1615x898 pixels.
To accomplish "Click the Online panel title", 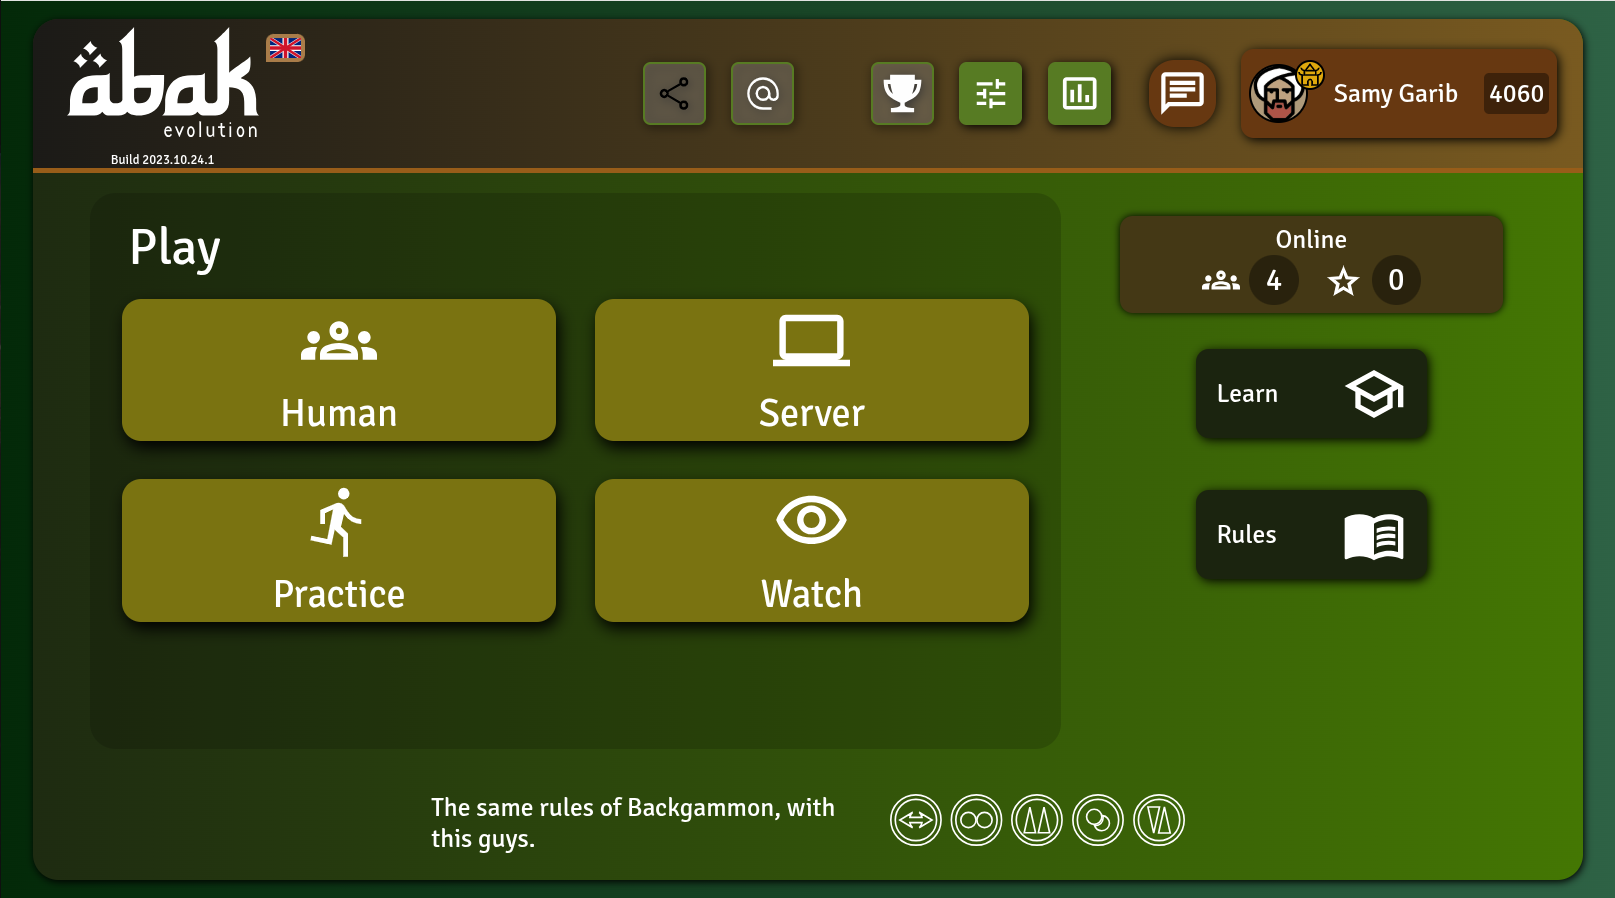I will [1311, 240].
